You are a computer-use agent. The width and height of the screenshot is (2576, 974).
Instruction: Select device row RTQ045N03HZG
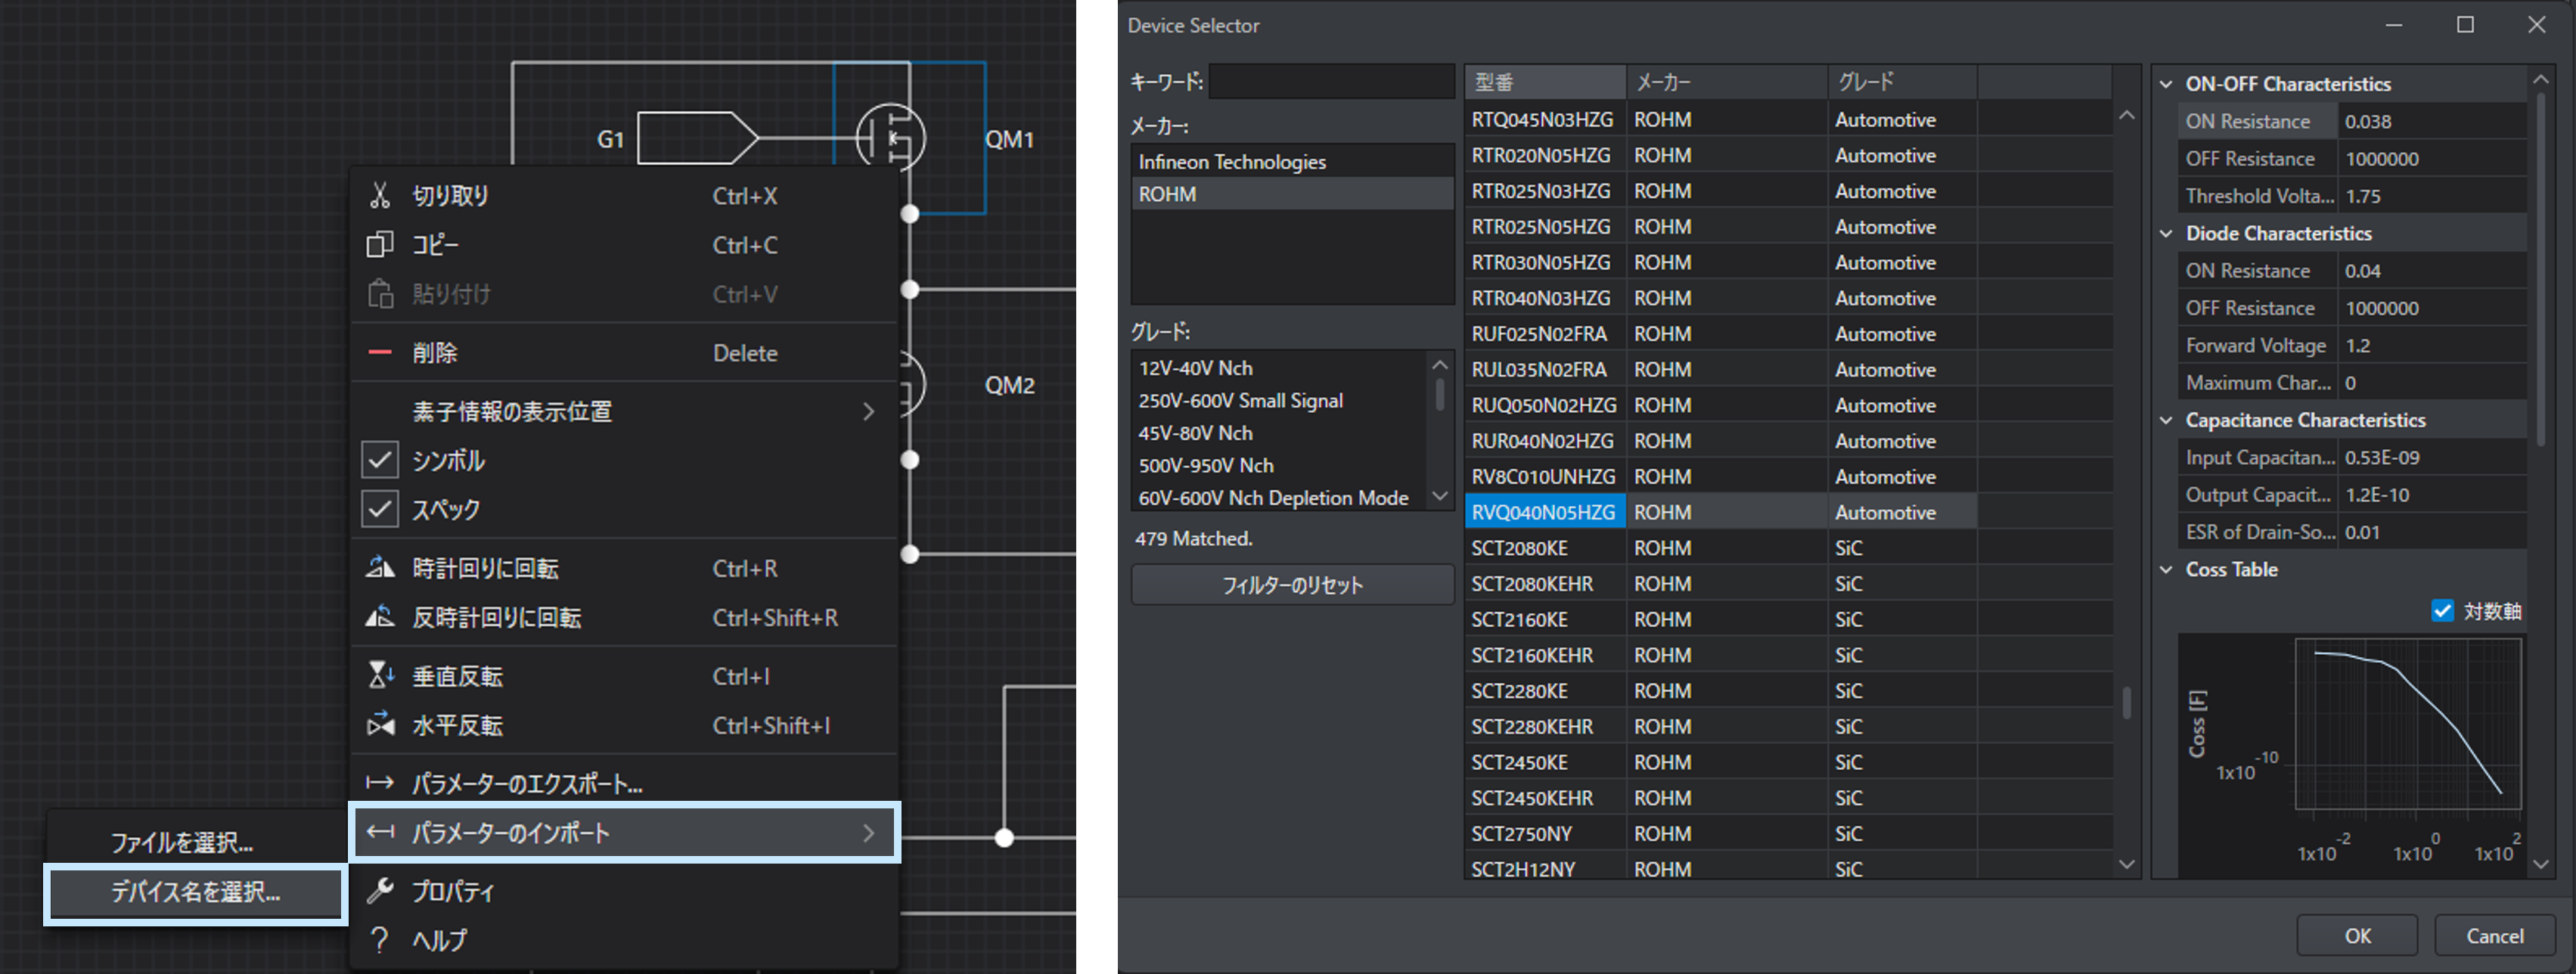(1789, 120)
